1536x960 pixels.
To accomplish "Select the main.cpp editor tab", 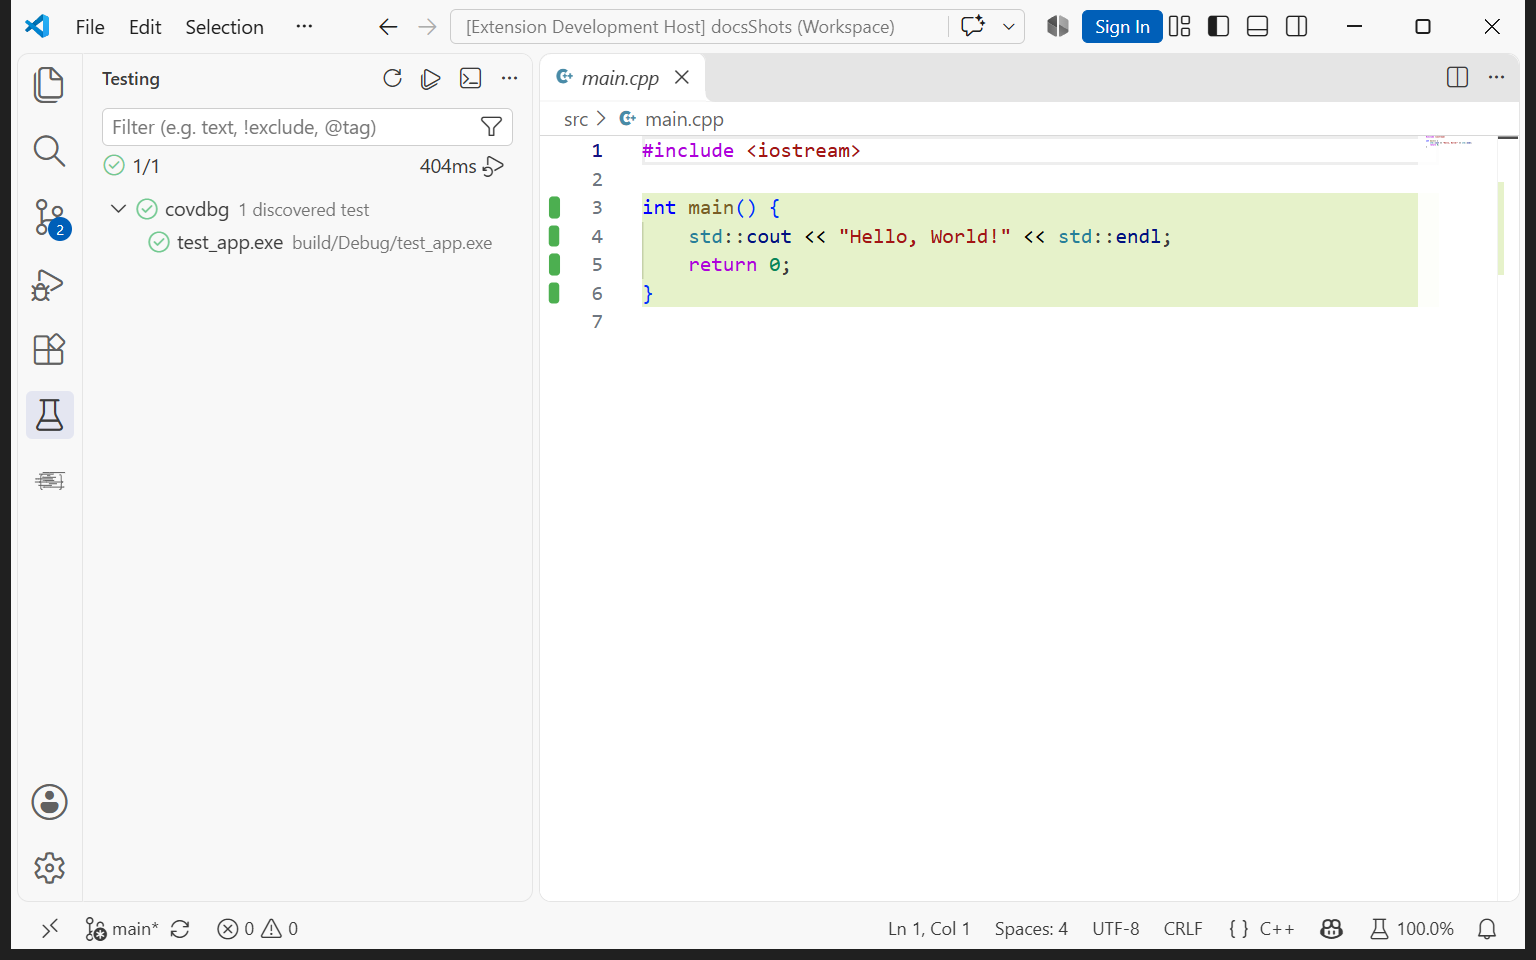I will (622, 77).
